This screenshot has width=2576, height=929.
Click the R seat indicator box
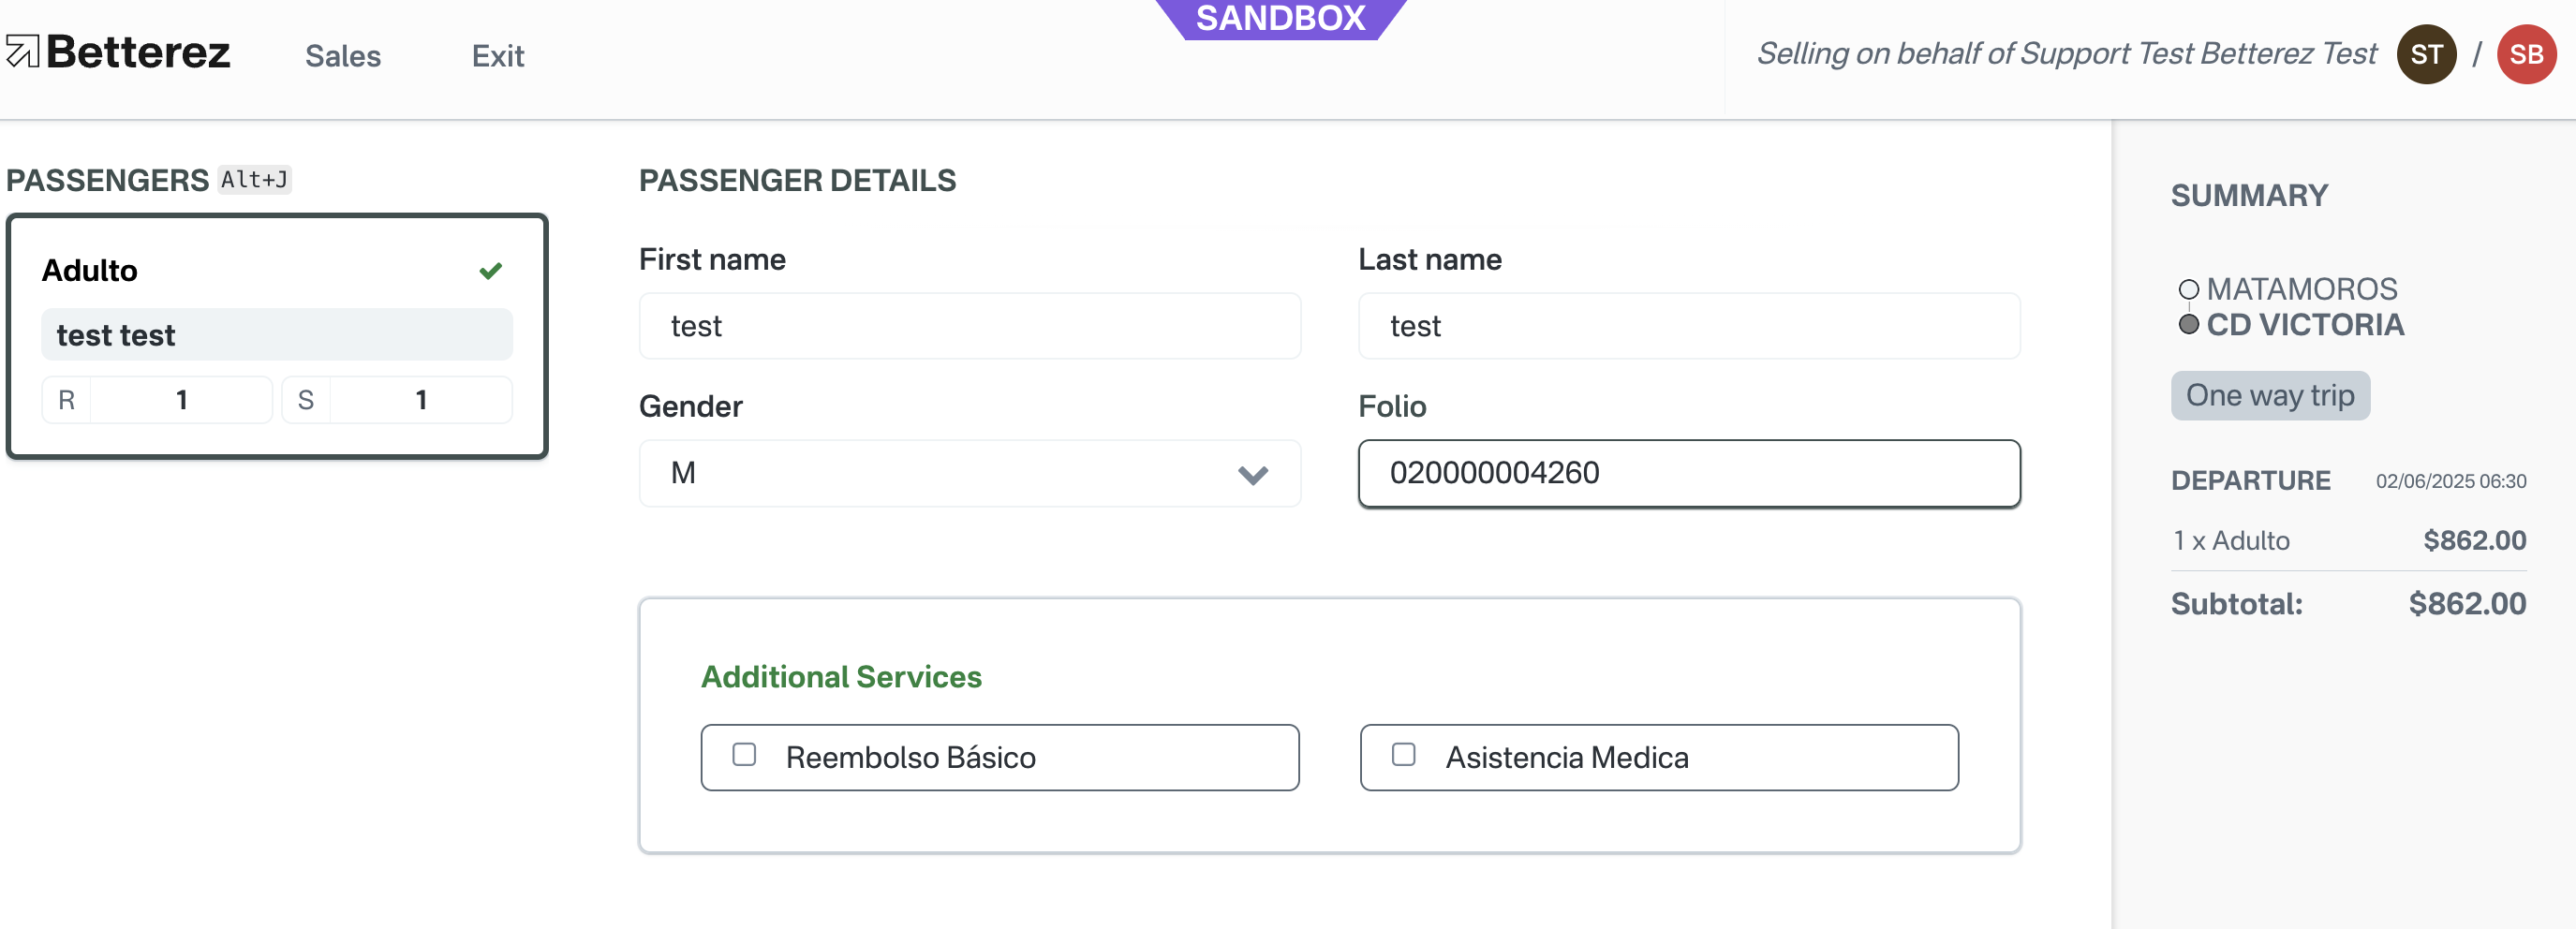[157, 400]
